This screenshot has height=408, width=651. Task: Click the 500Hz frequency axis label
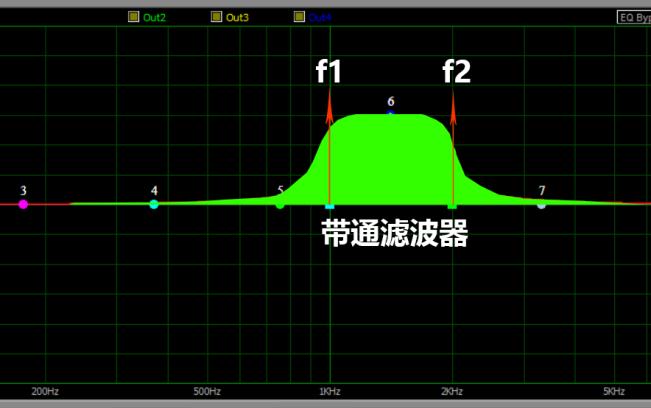point(206,391)
